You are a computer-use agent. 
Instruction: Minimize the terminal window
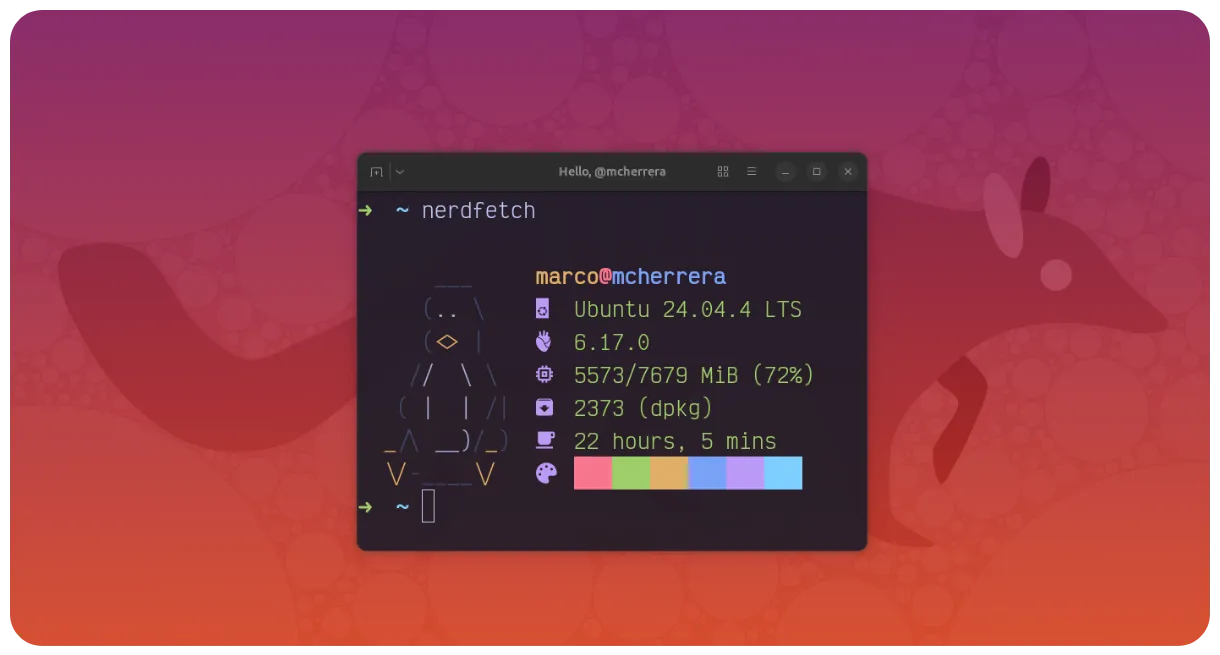click(786, 172)
